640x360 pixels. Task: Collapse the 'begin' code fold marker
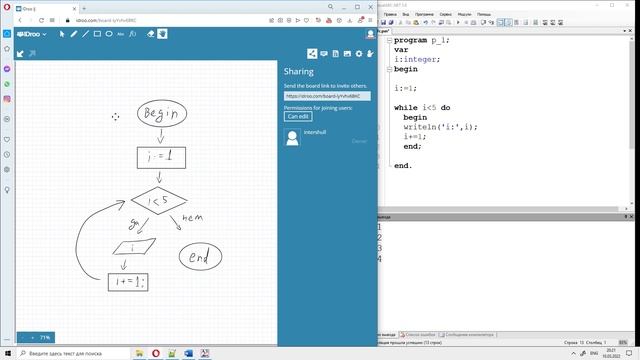tap(389, 69)
